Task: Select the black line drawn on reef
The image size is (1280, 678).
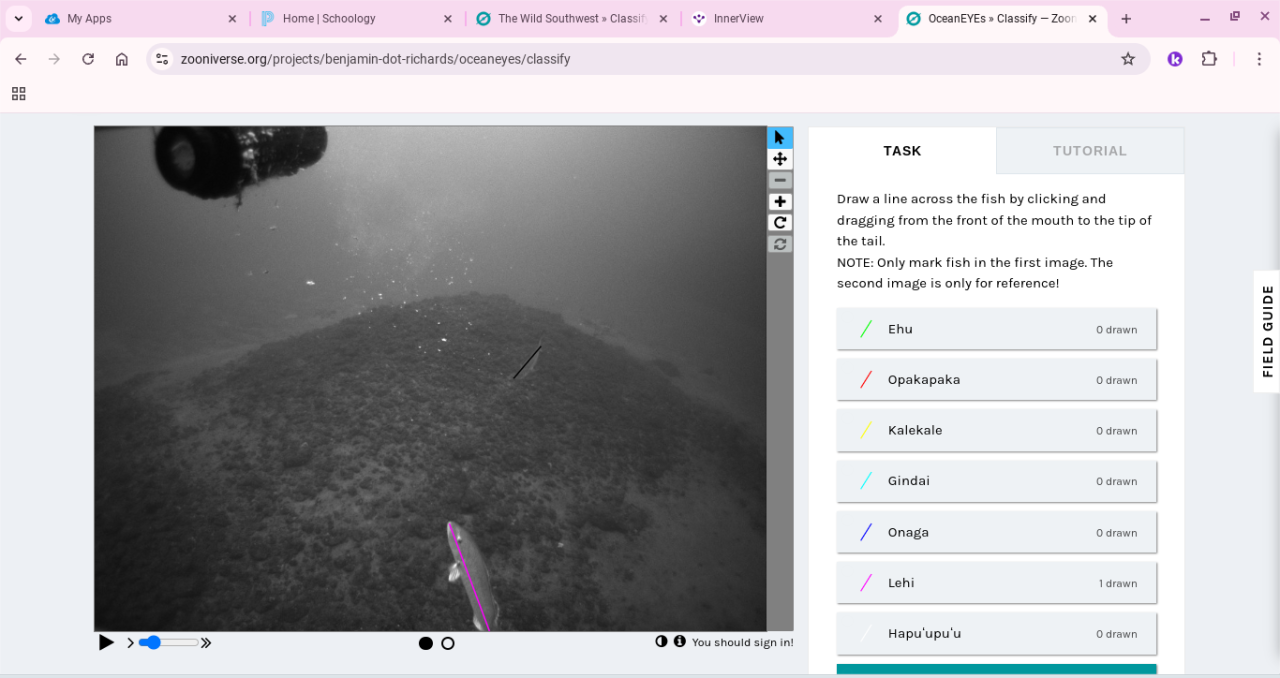Action: (x=527, y=362)
